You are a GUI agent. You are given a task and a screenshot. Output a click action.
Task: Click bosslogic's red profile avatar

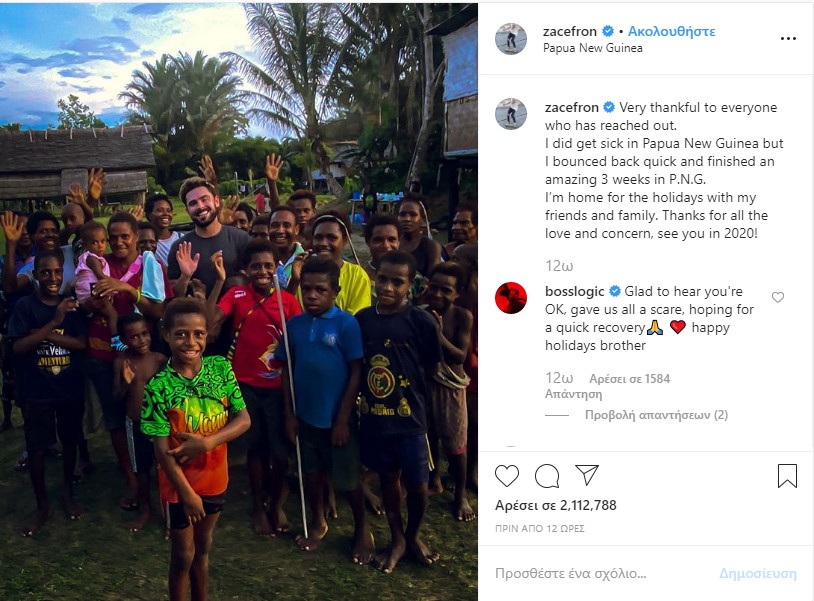[x=511, y=298]
